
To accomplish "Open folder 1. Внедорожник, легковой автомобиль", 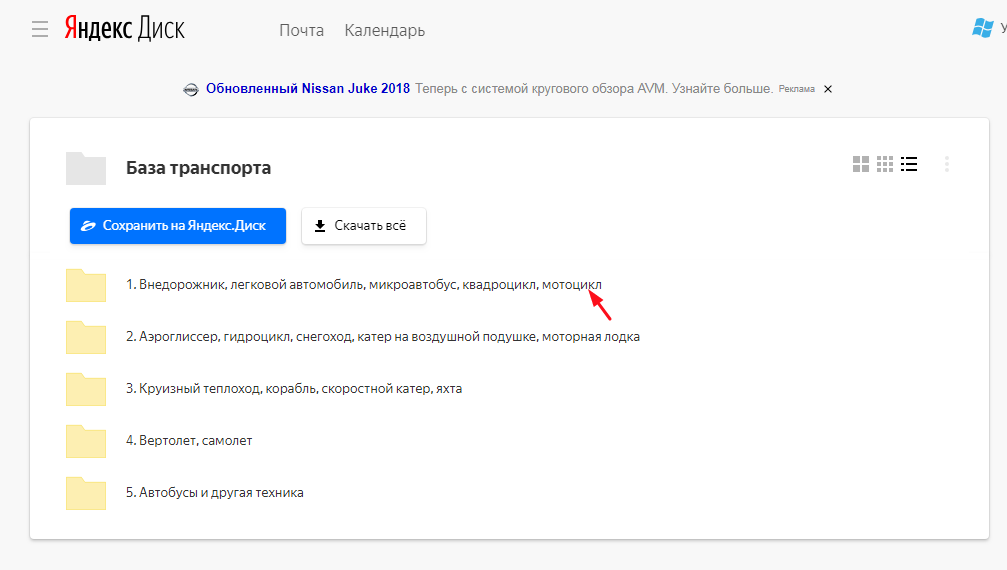I will pos(364,285).
